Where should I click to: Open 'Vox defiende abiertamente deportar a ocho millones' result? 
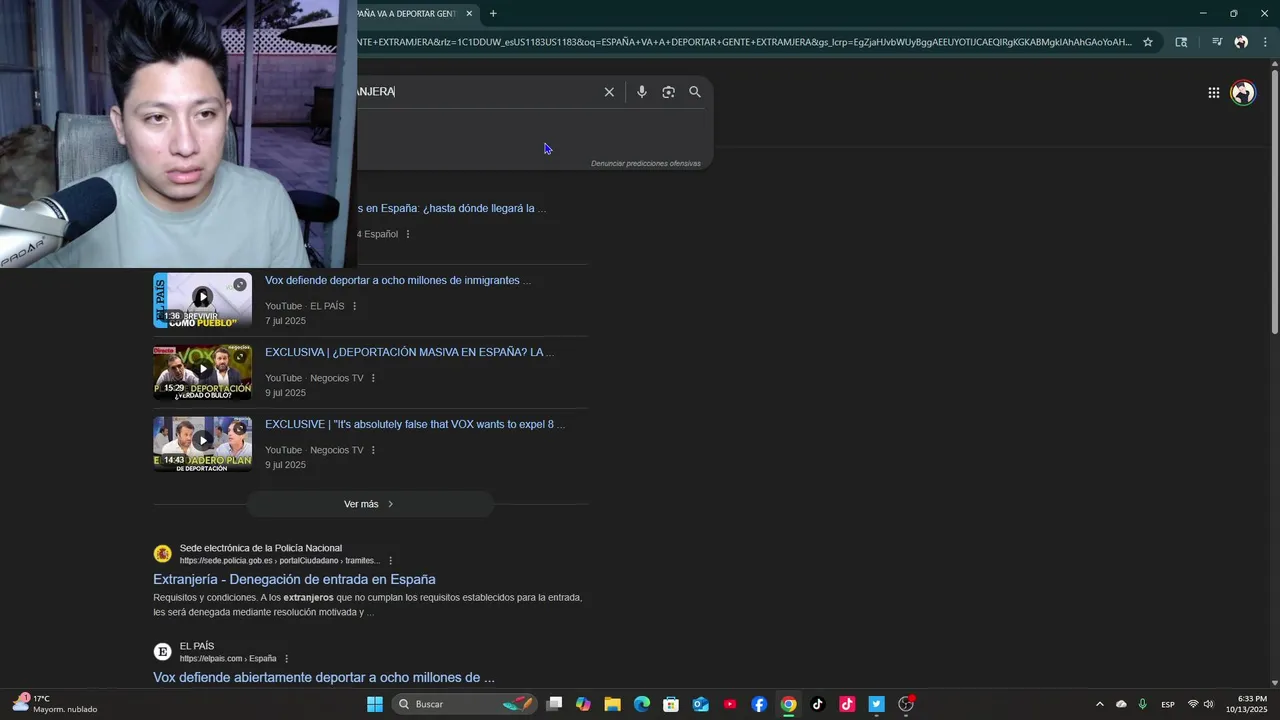(324, 677)
